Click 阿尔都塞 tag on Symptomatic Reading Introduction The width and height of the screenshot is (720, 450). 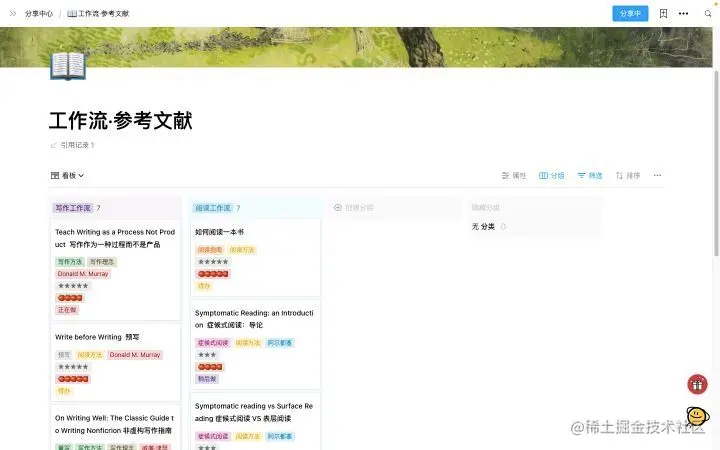(280, 343)
